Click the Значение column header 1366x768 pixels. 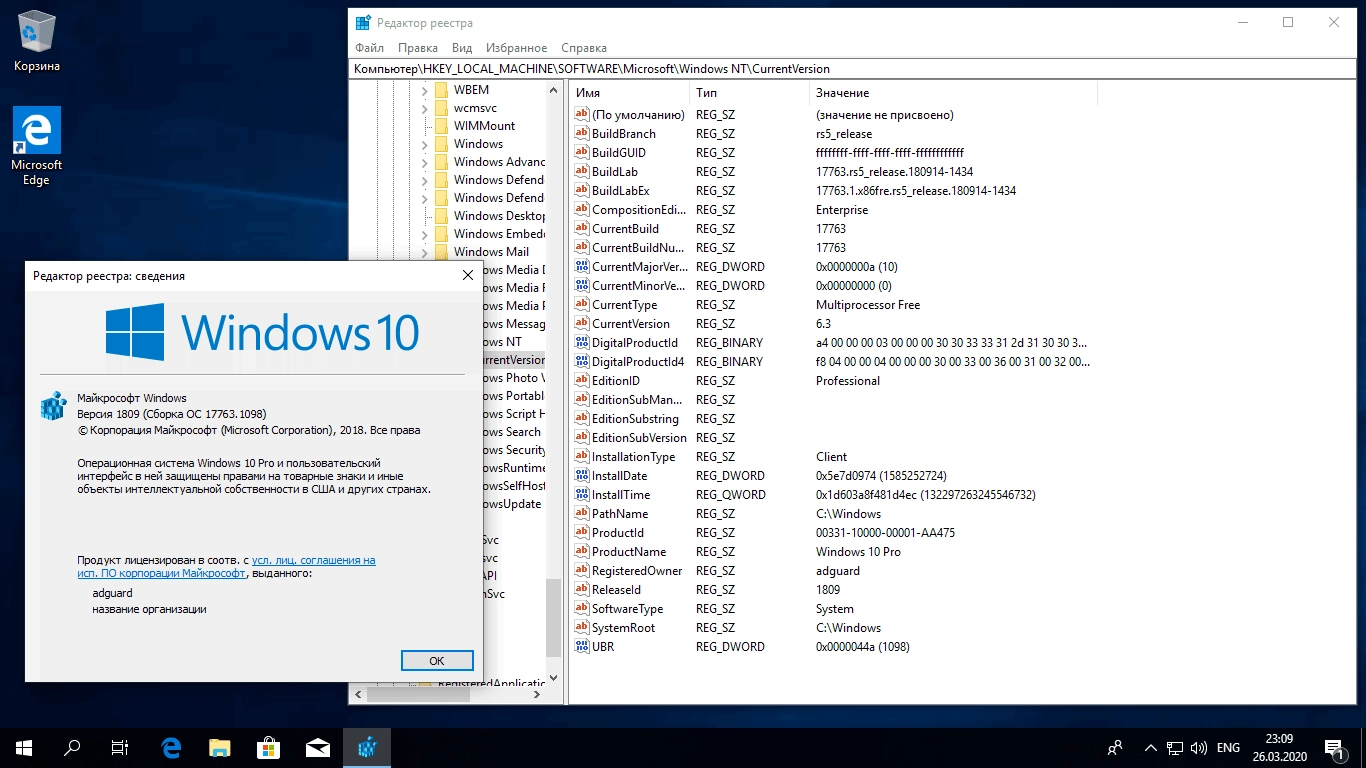[x=952, y=93]
